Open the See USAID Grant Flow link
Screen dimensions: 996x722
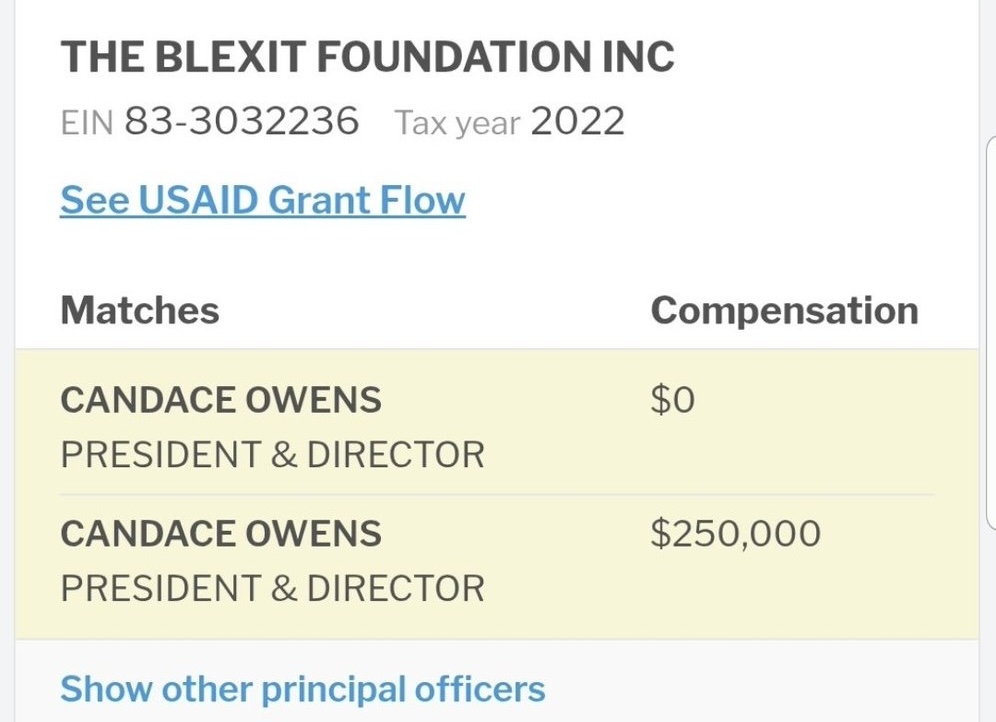pyautogui.click(x=262, y=200)
